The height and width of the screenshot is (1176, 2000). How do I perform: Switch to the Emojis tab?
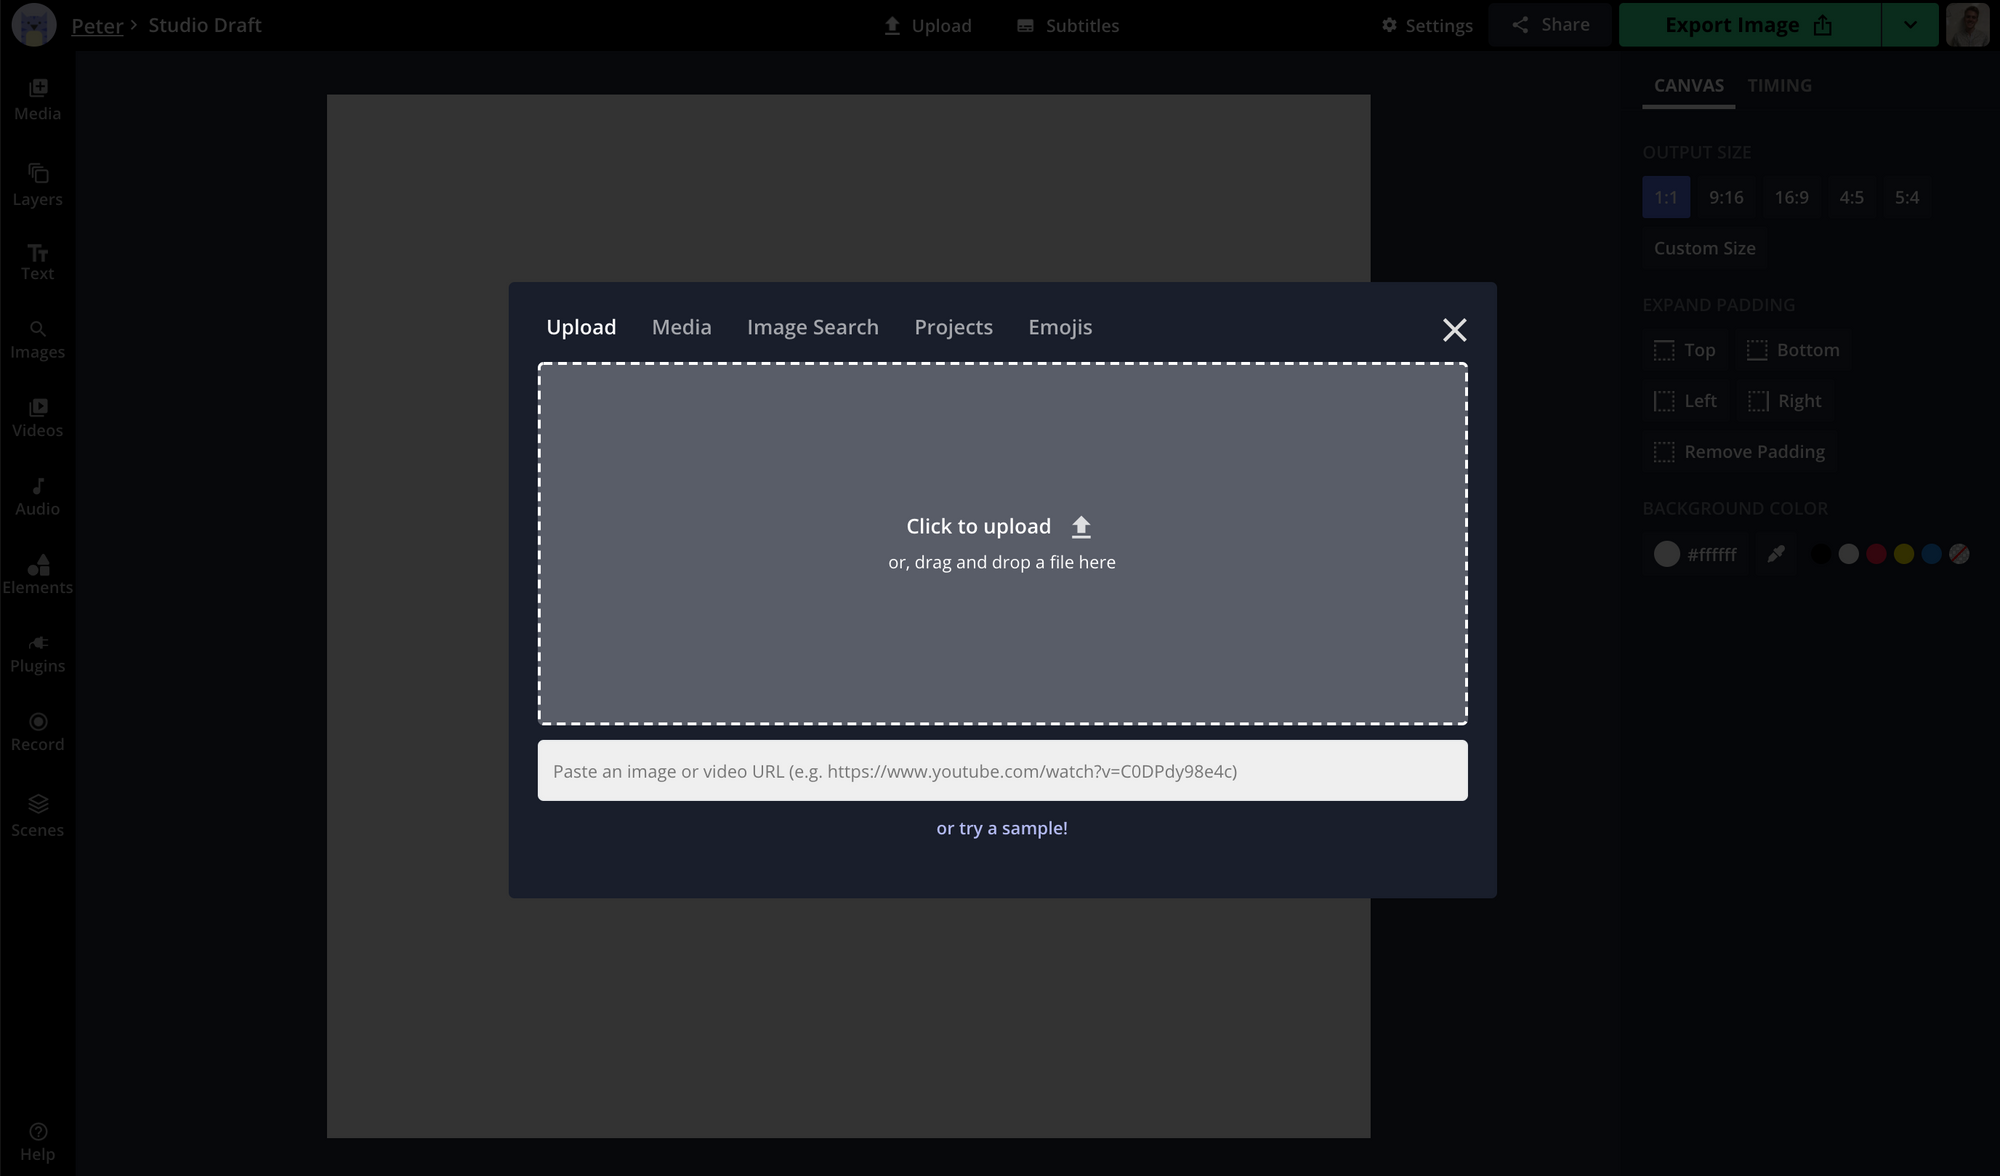coord(1060,327)
